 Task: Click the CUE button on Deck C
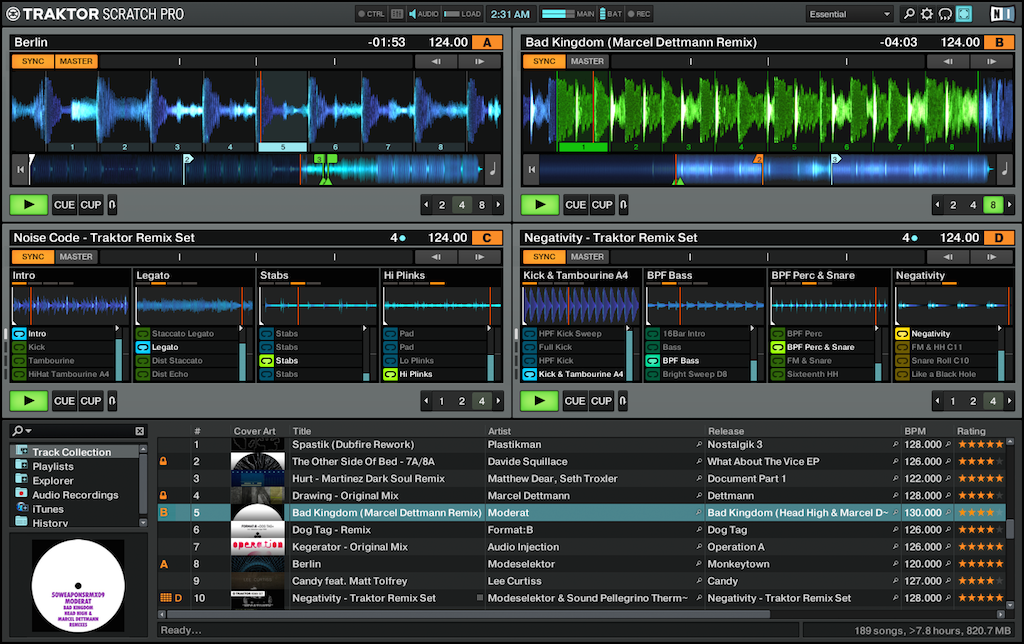click(64, 401)
